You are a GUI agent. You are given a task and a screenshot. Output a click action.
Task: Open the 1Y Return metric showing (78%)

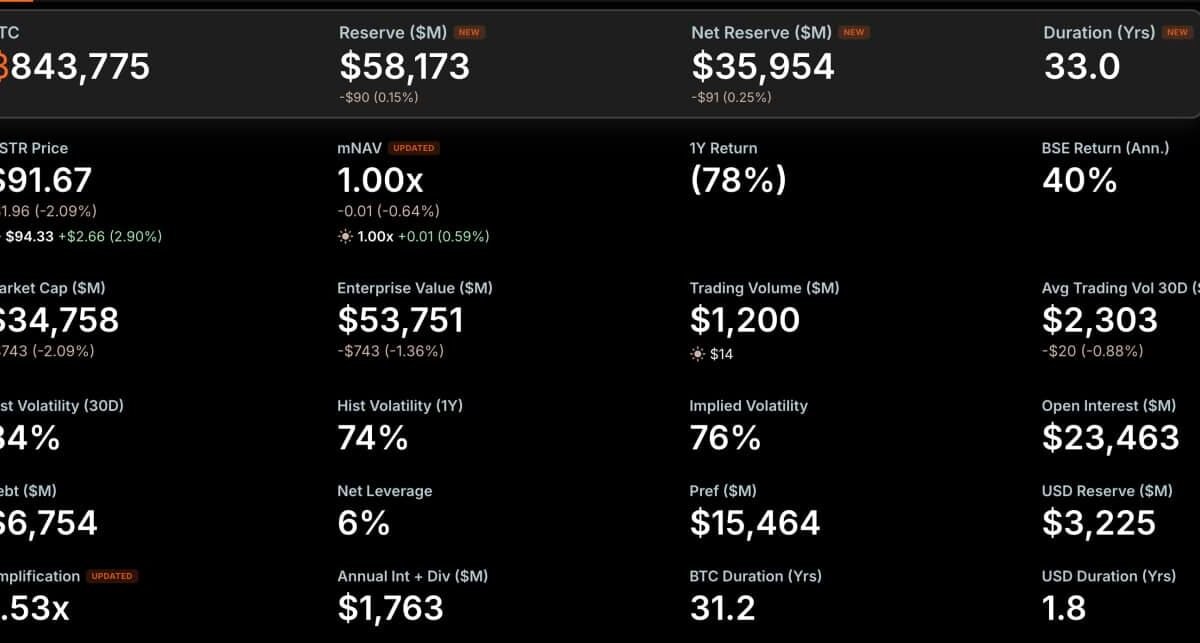coord(738,180)
